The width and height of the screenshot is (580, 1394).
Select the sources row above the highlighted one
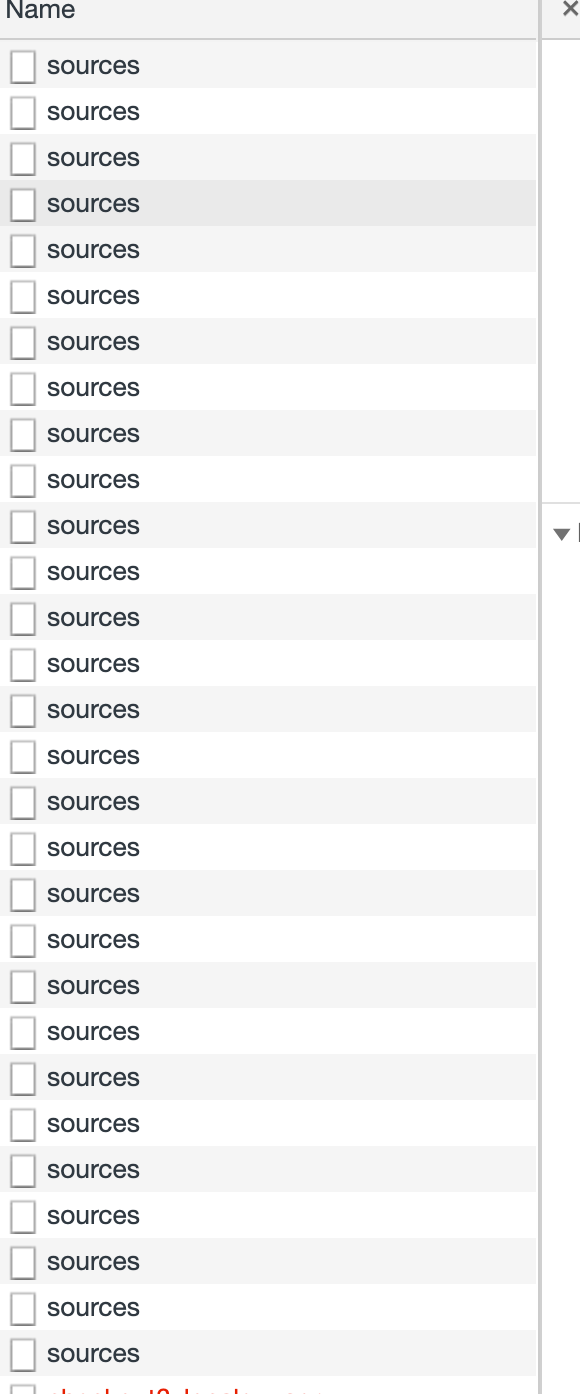pyautogui.click(x=93, y=158)
